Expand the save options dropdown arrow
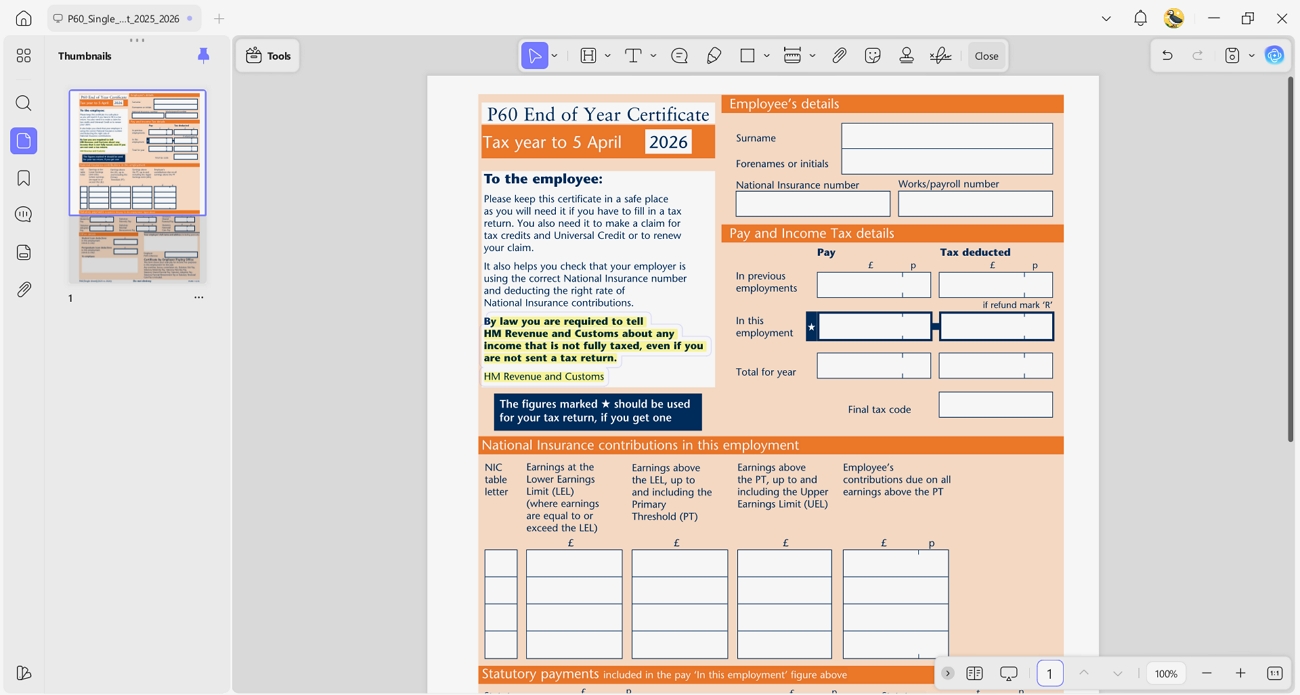This screenshot has height=695, width=1300. (1252, 56)
